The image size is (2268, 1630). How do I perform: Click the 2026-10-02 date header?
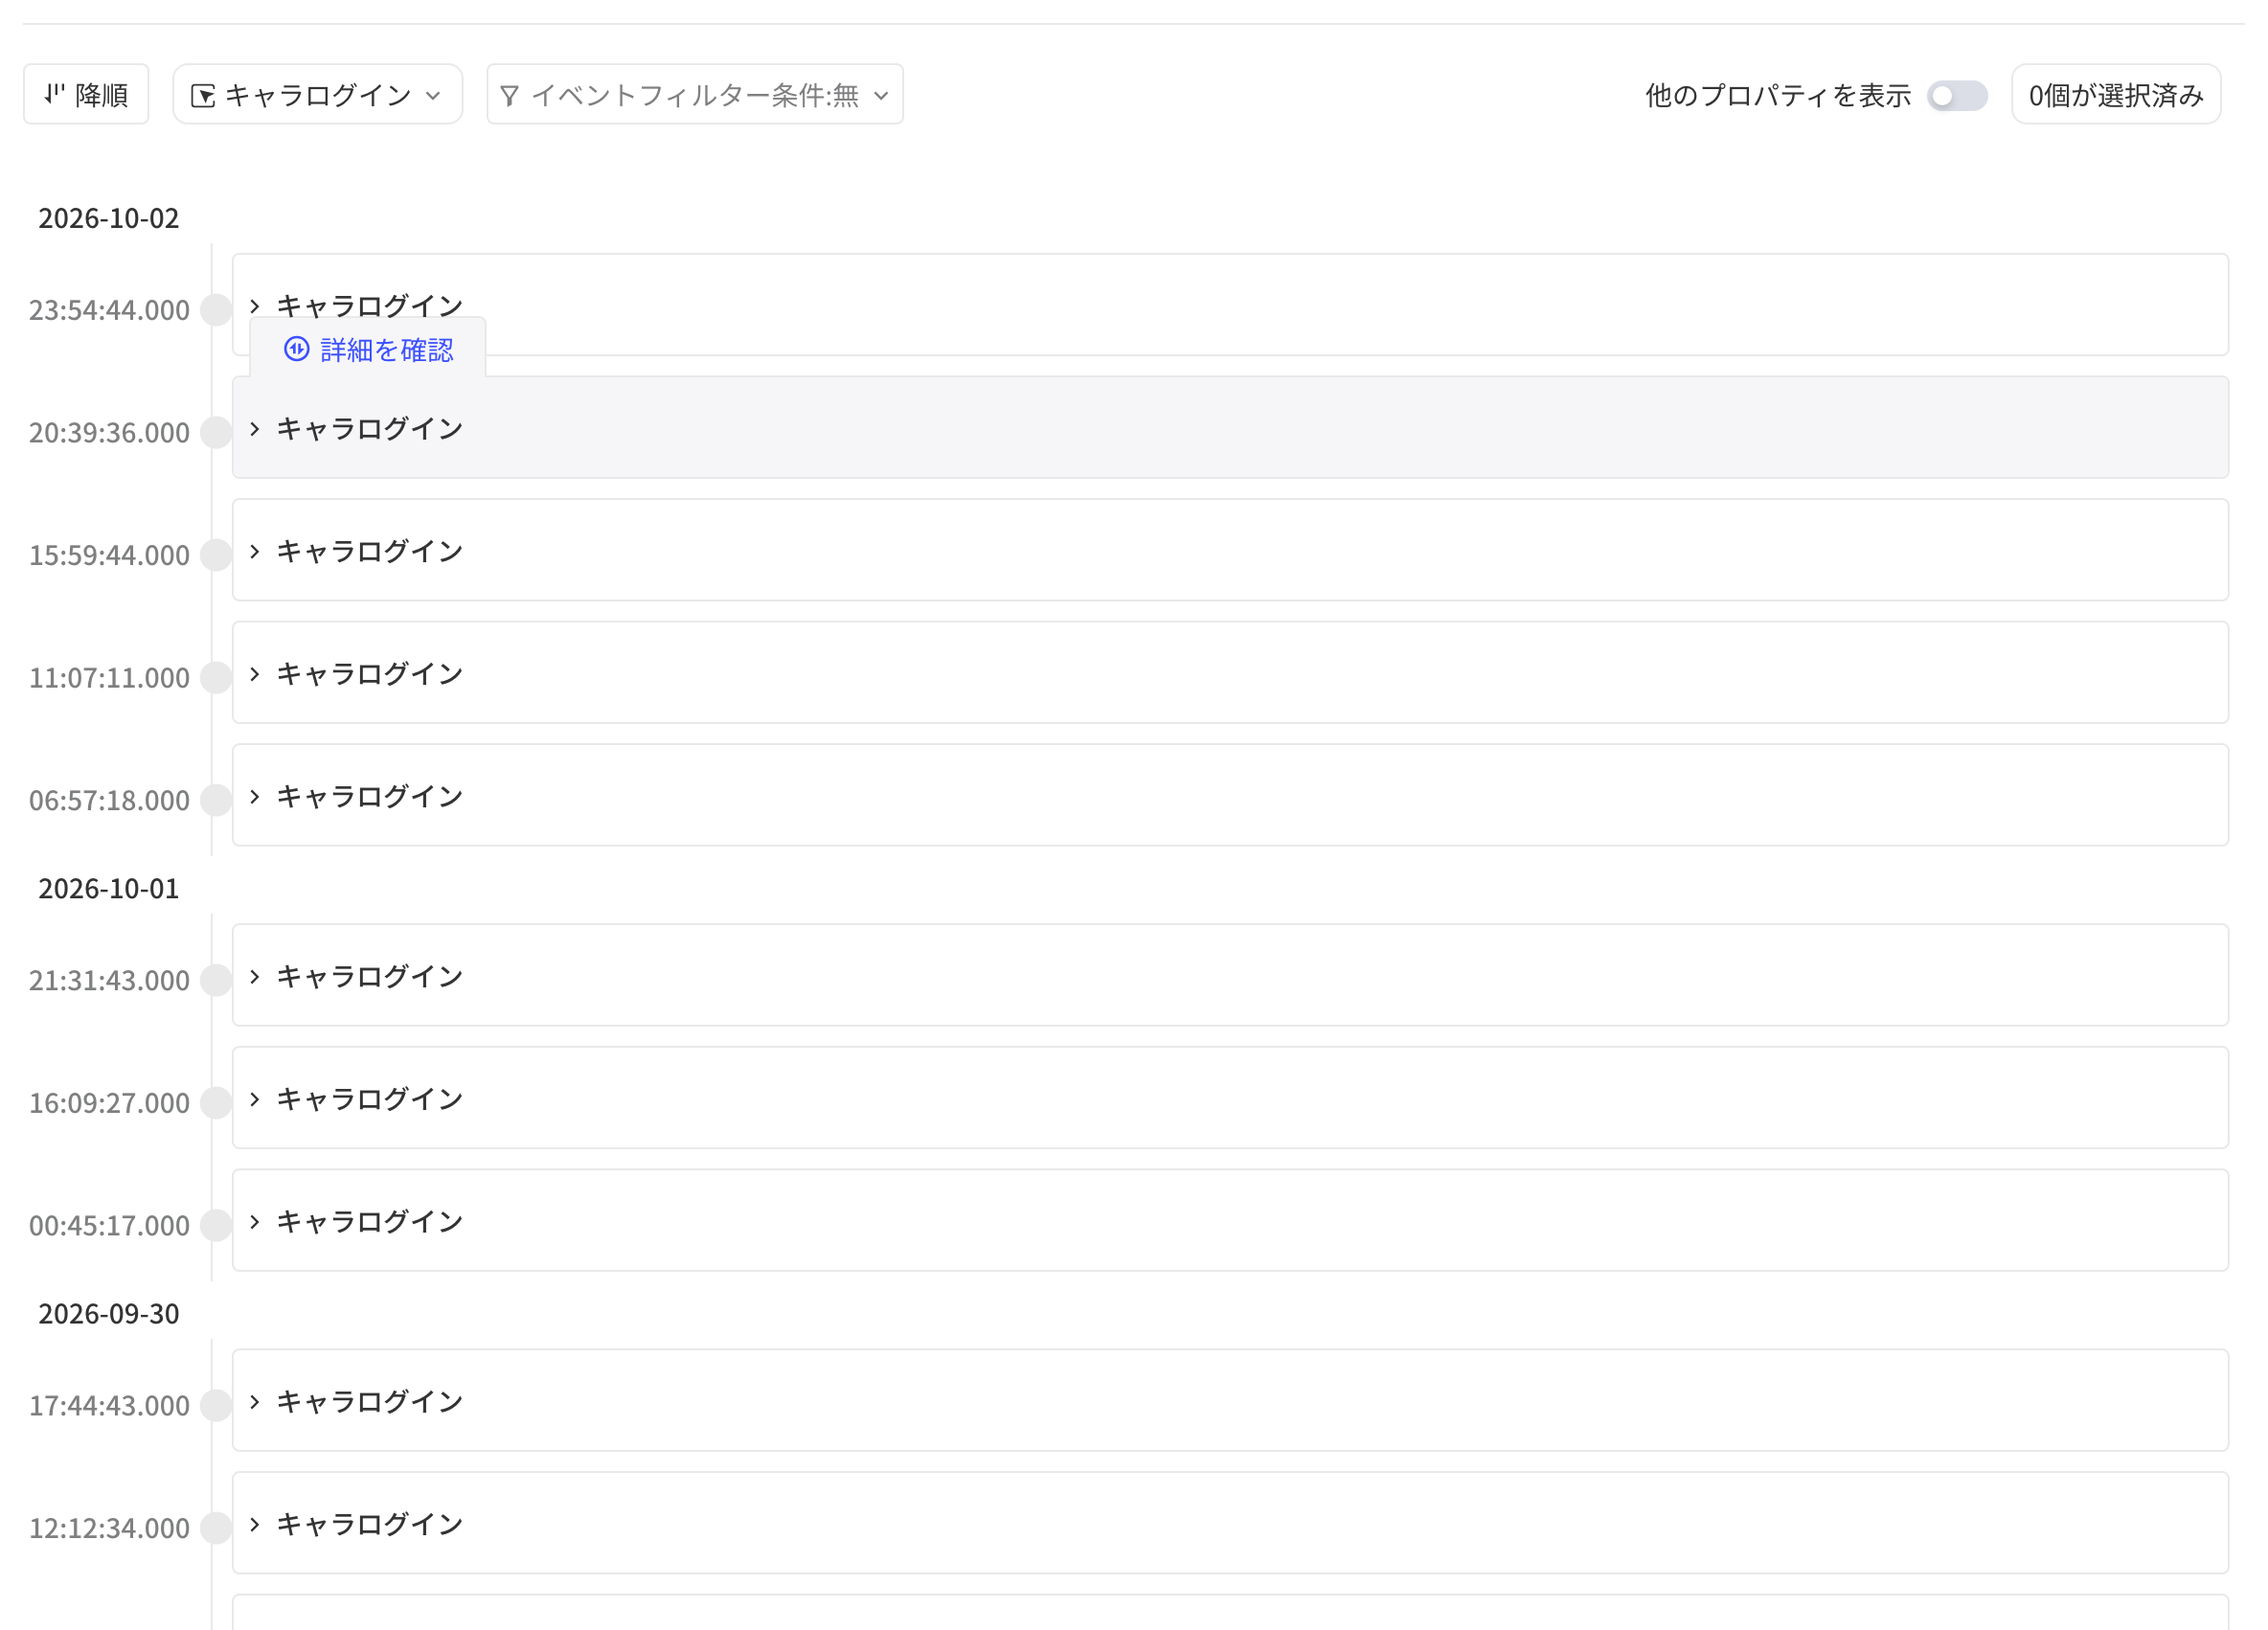[x=109, y=218]
